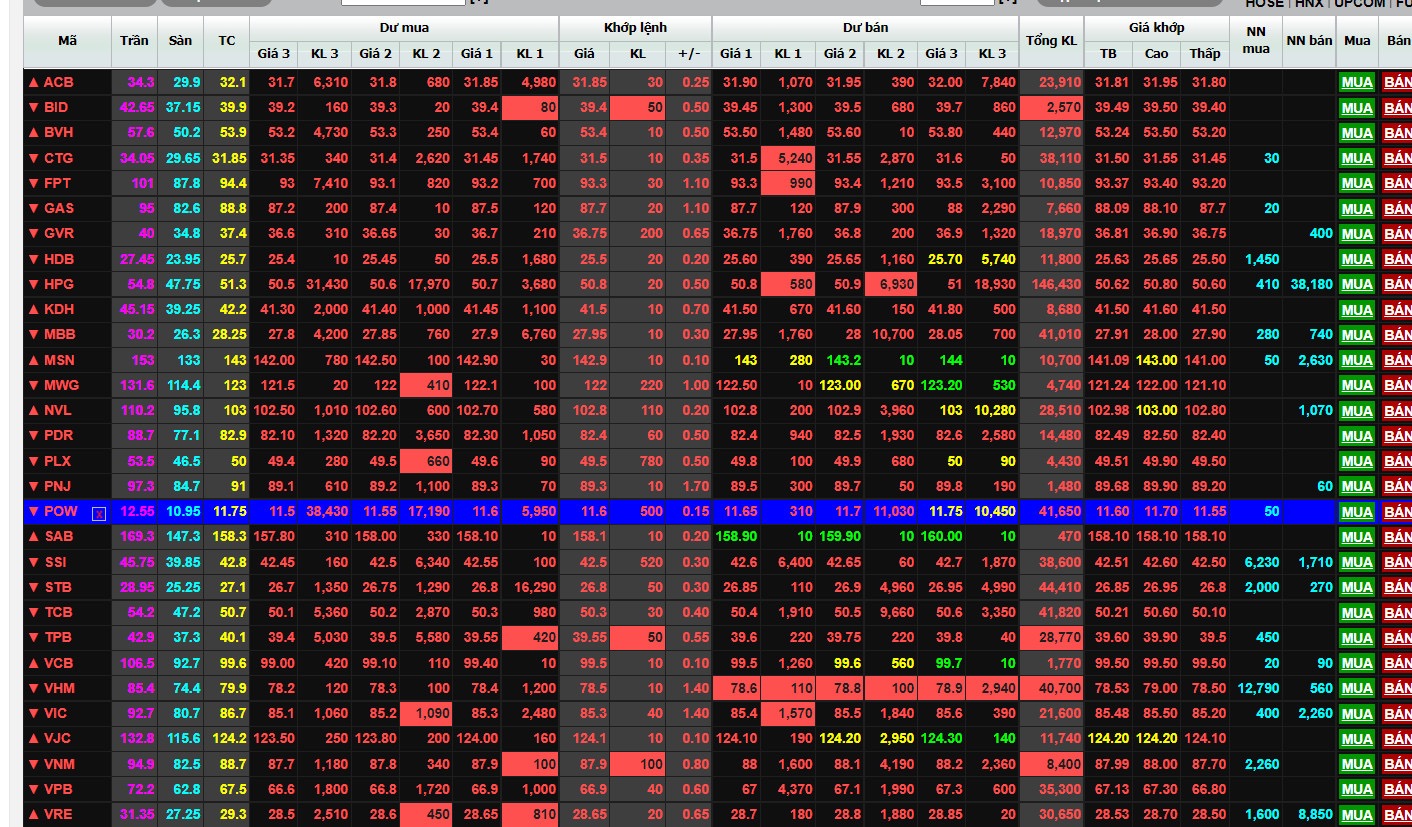Viewport: 1412px width, 827px height.
Task: Click the Tổng KL column header
Action: [x=1051, y=41]
